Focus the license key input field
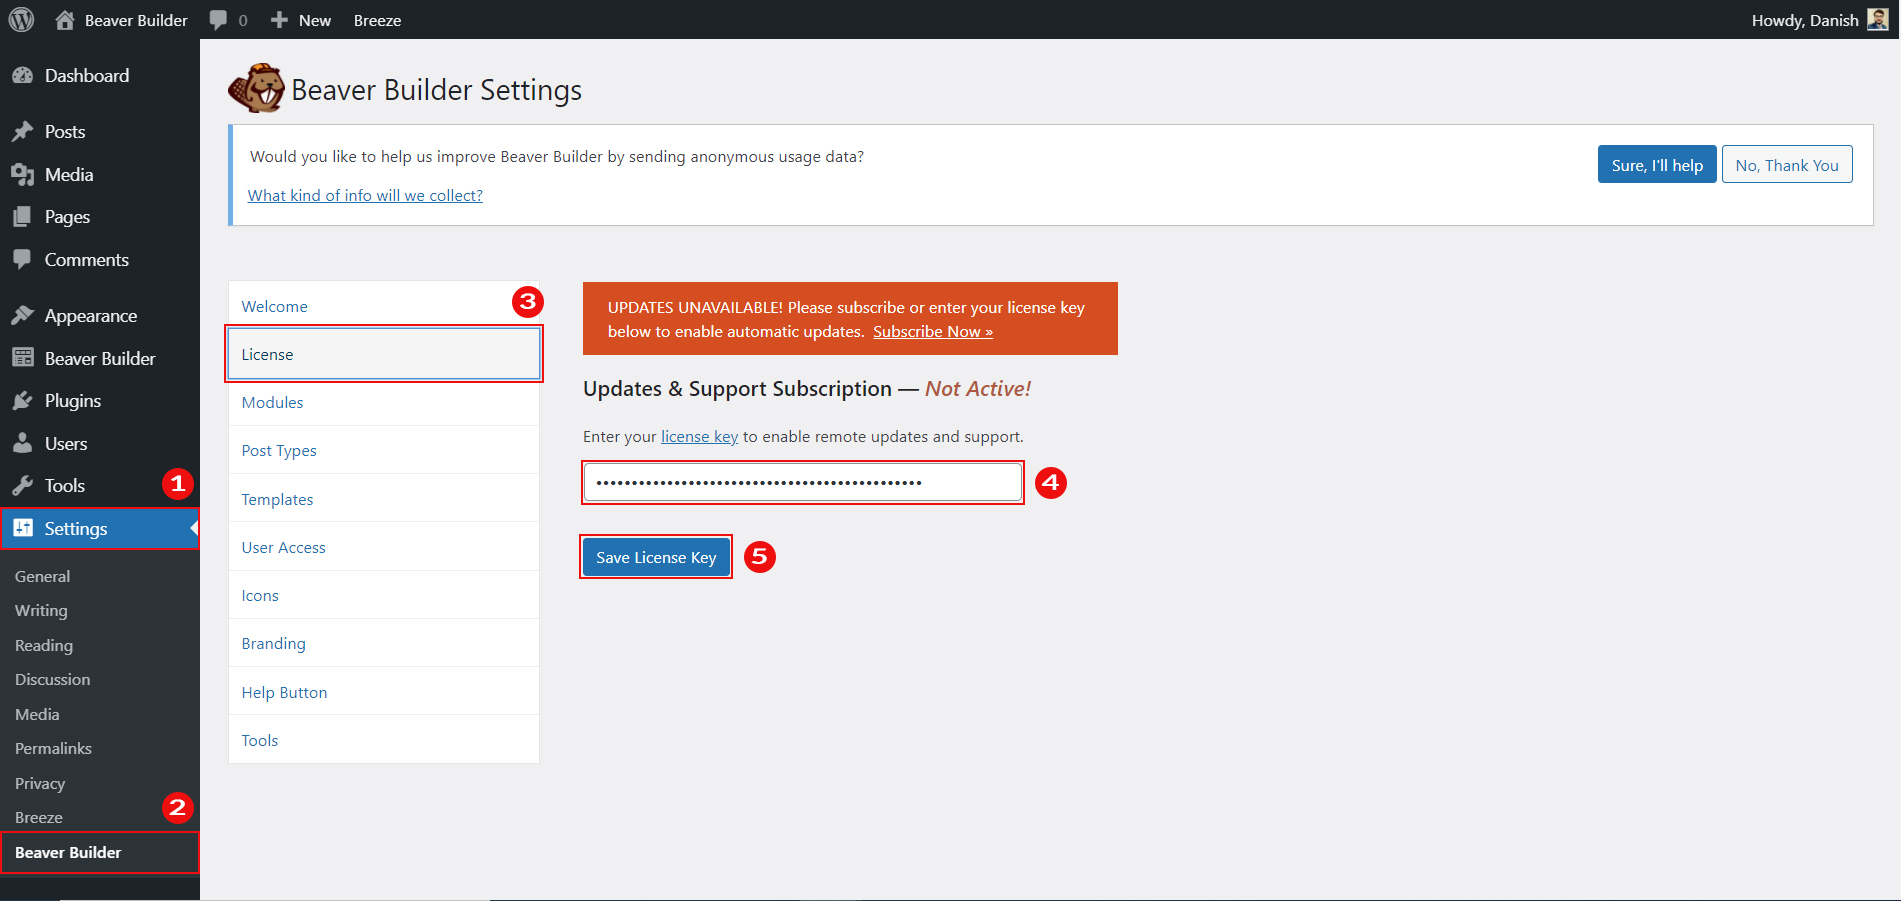Screen dimensions: 1901x901 point(802,483)
